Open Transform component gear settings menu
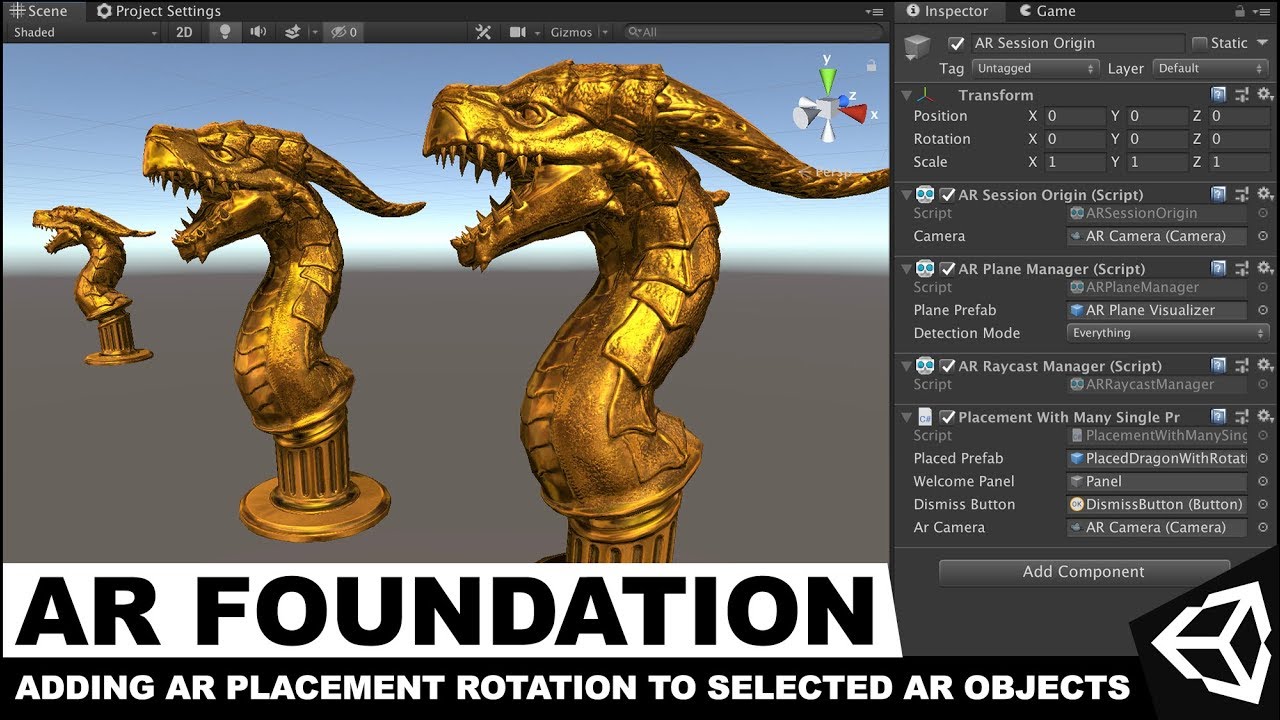This screenshot has height=720, width=1280. point(1265,95)
